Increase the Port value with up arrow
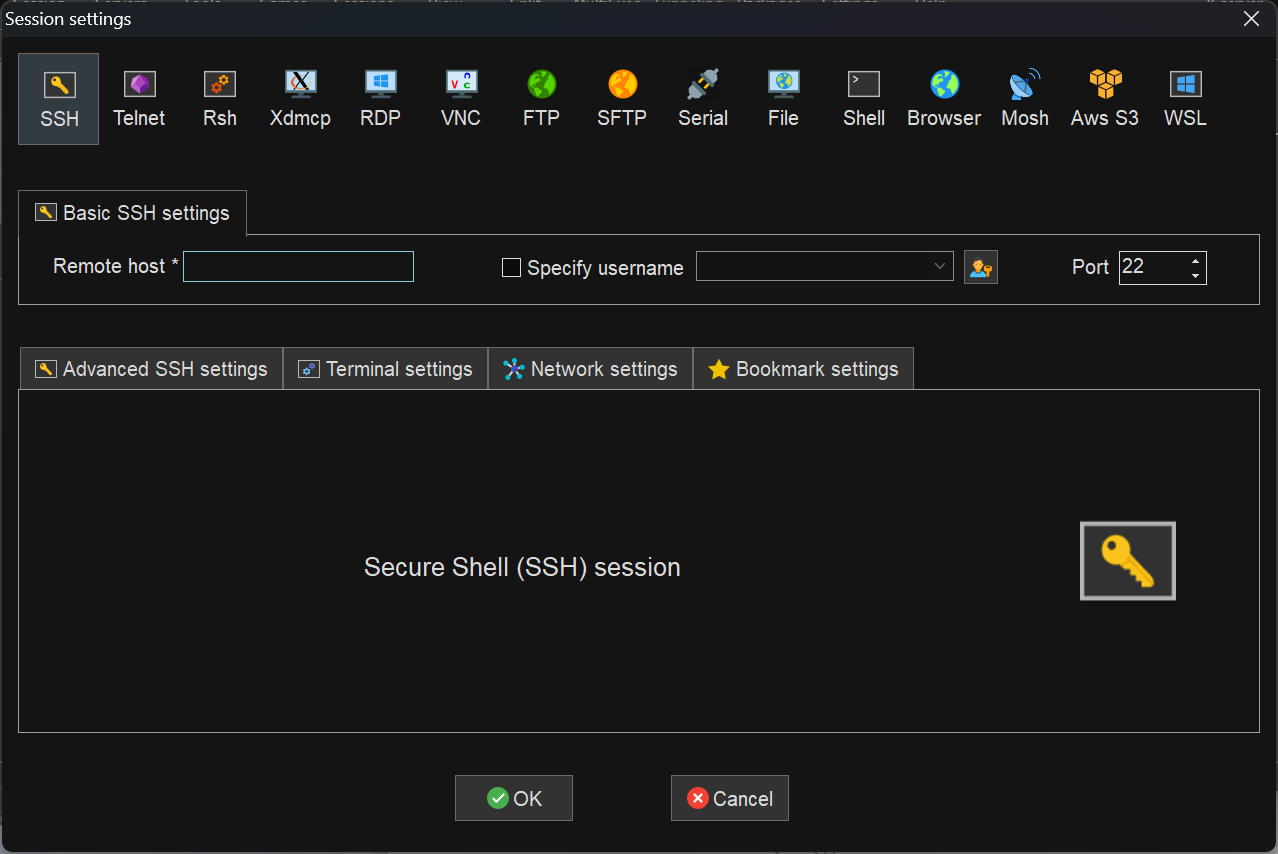 (1195, 260)
